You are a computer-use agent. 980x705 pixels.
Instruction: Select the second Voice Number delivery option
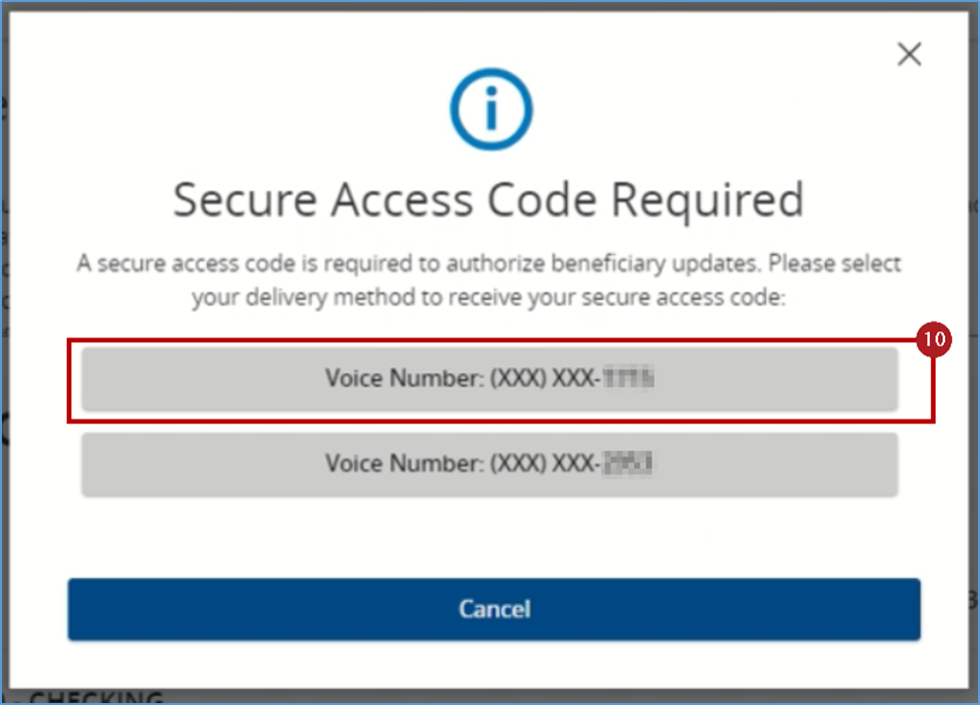tap(489, 465)
